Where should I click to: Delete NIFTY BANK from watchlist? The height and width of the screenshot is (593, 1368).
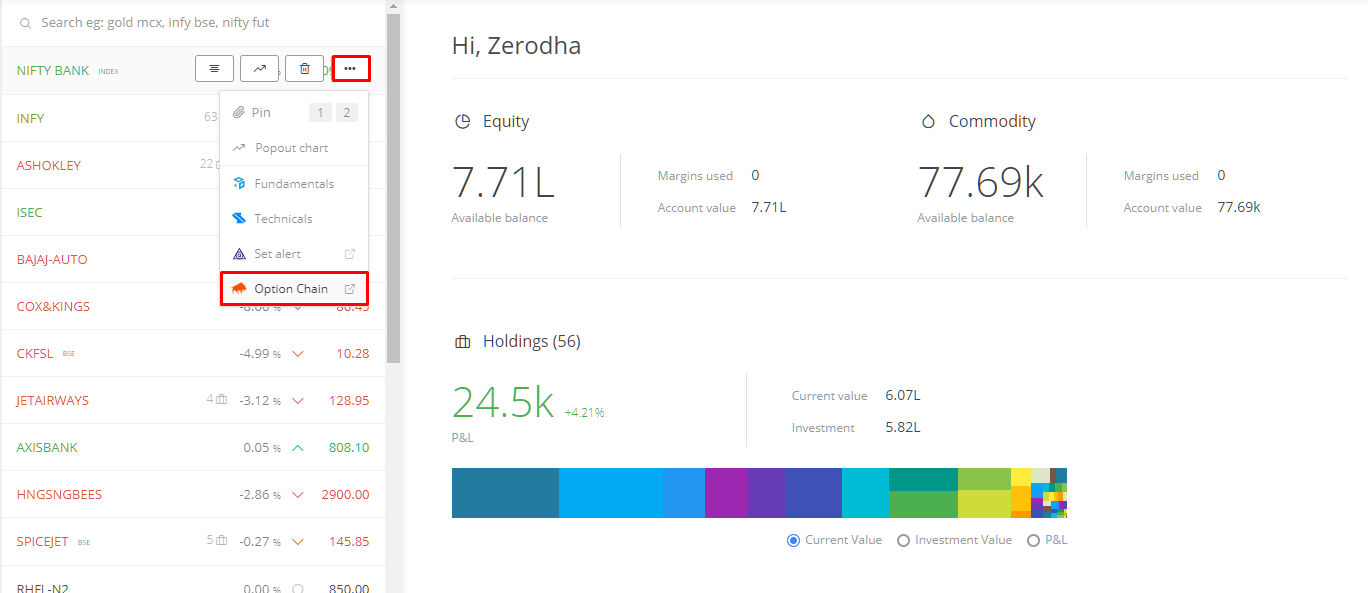(304, 69)
